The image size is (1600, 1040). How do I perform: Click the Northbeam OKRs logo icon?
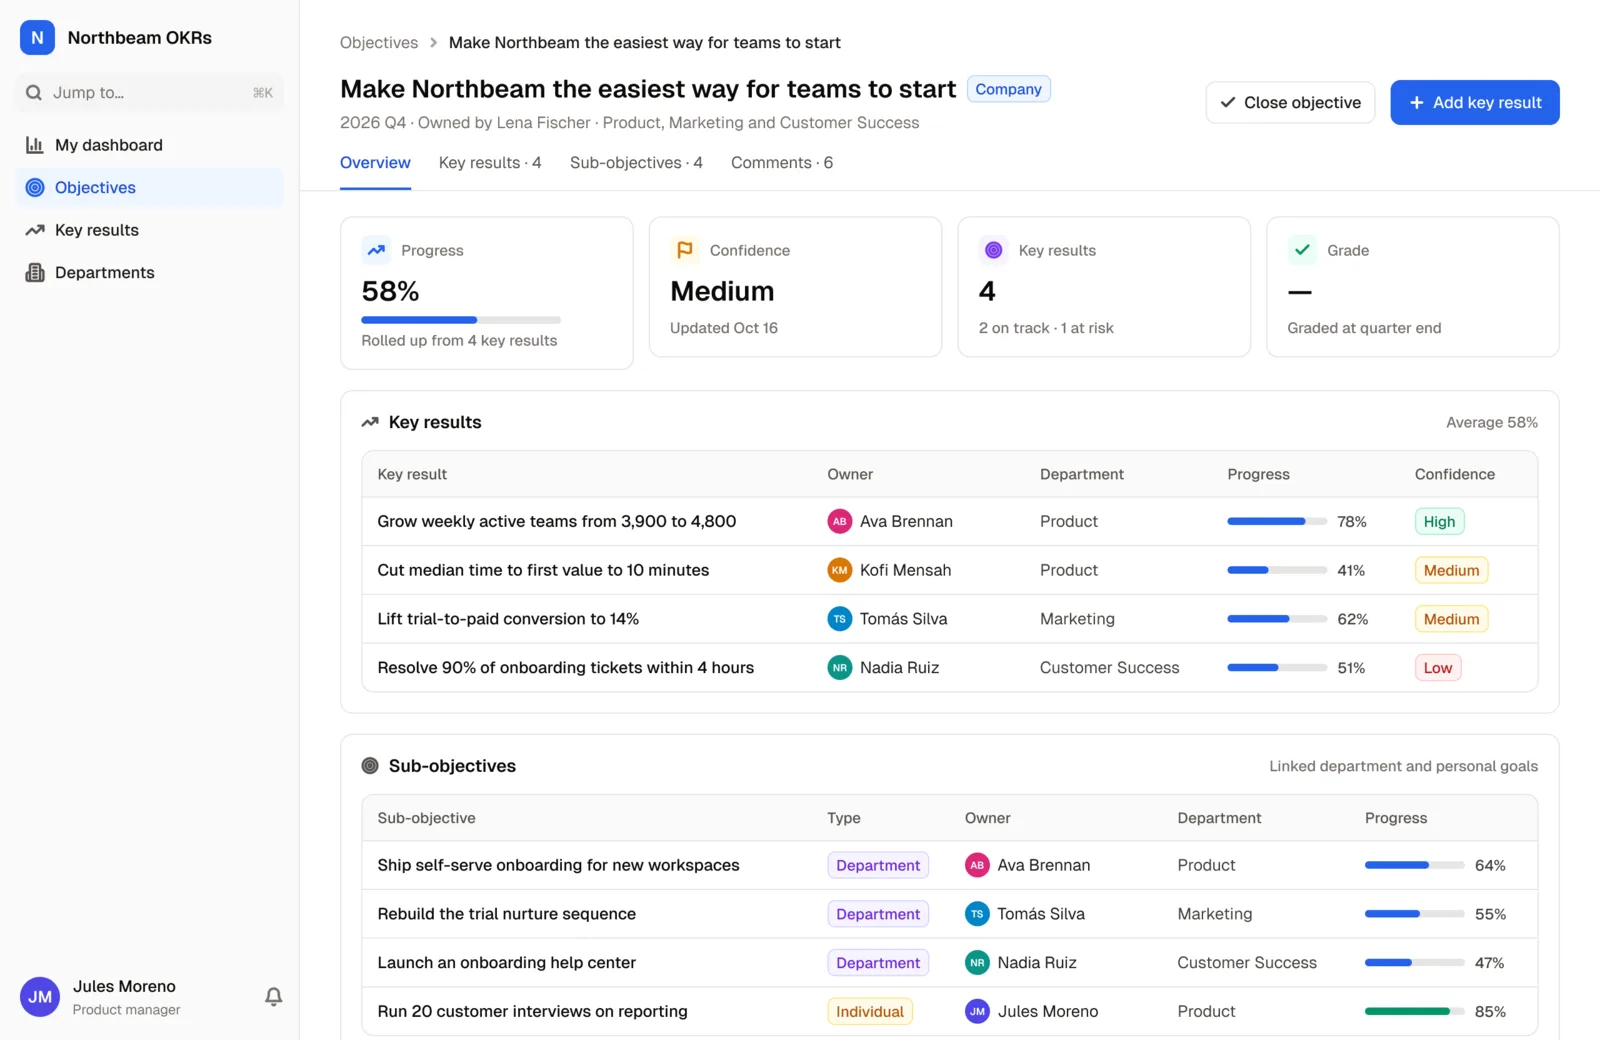coord(37,38)
